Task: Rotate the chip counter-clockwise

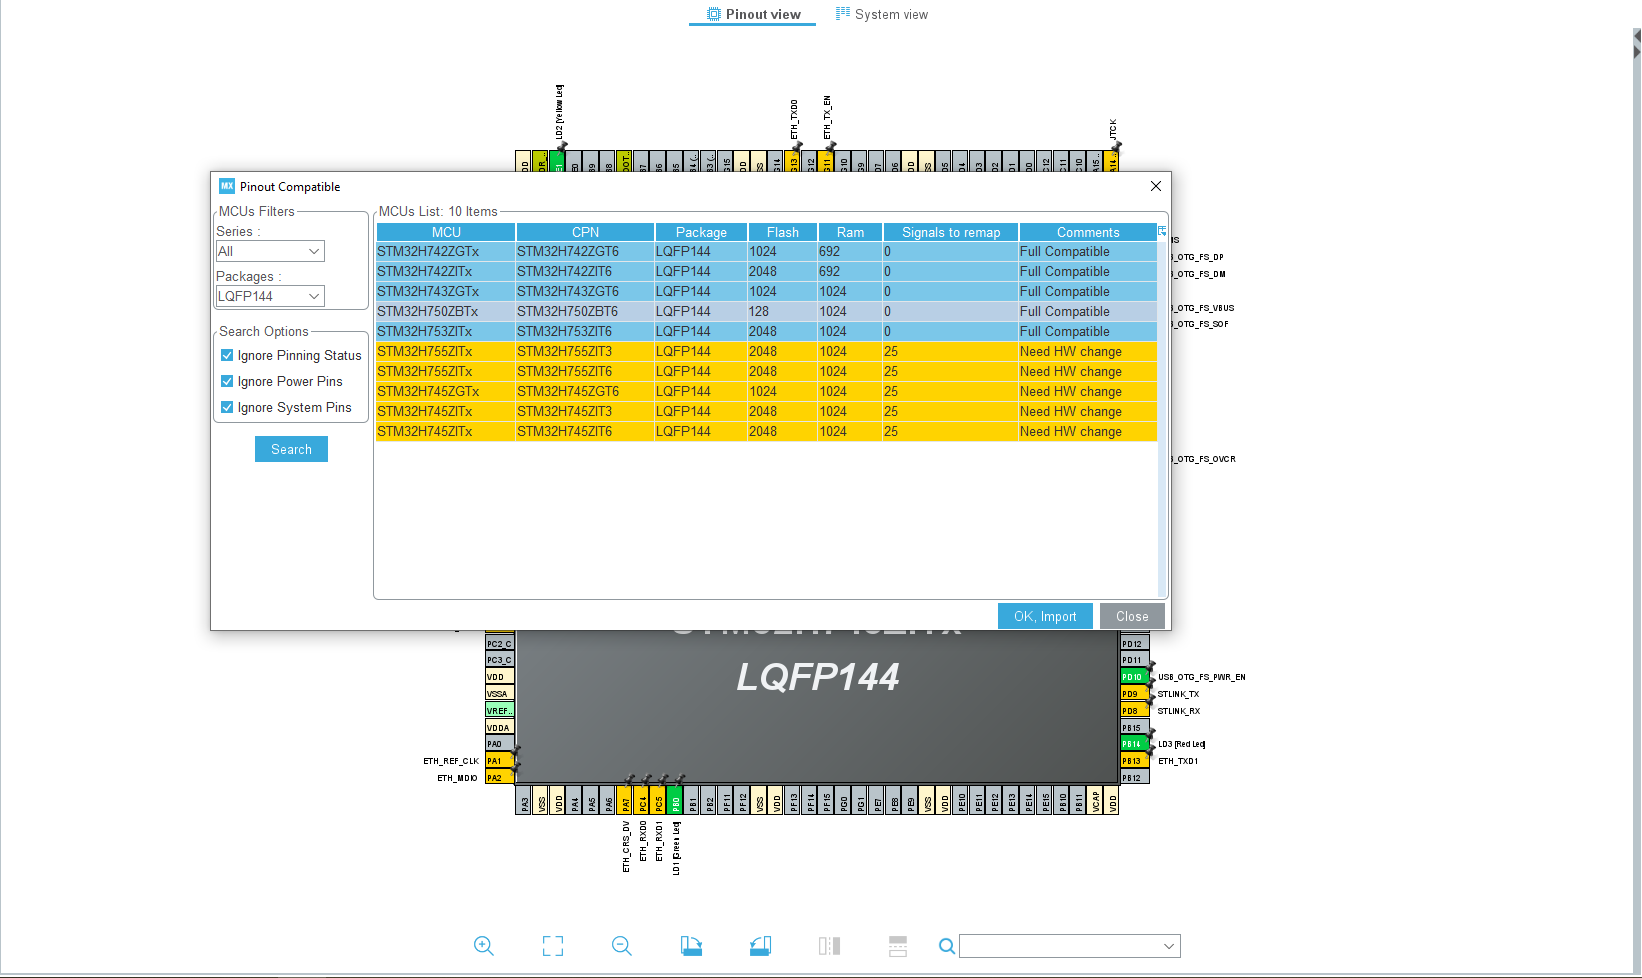Action: (x=760, y=946)
